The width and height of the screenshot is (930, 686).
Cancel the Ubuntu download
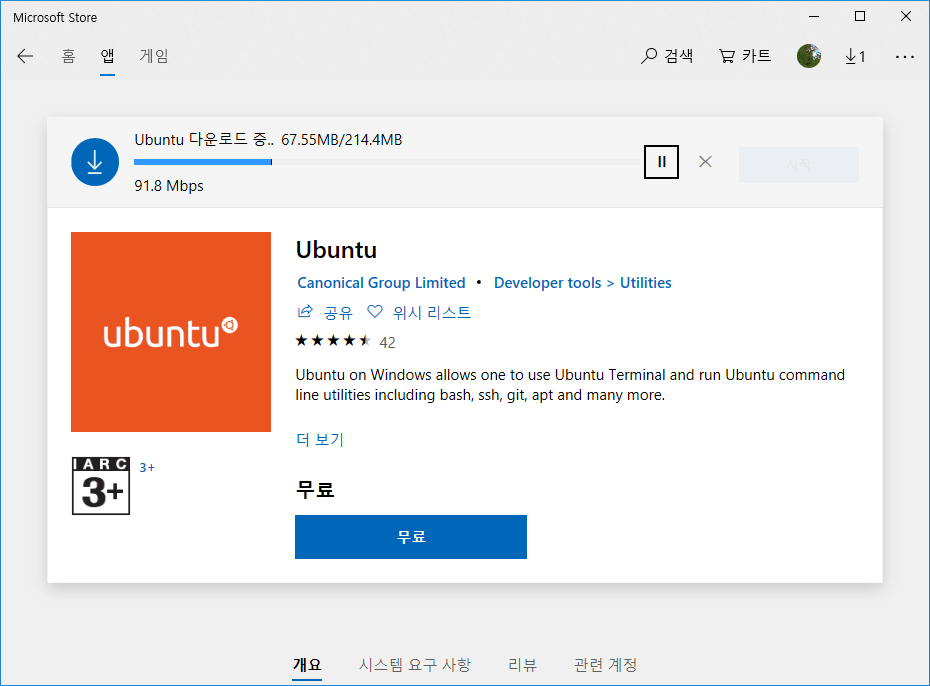(705, 162)
